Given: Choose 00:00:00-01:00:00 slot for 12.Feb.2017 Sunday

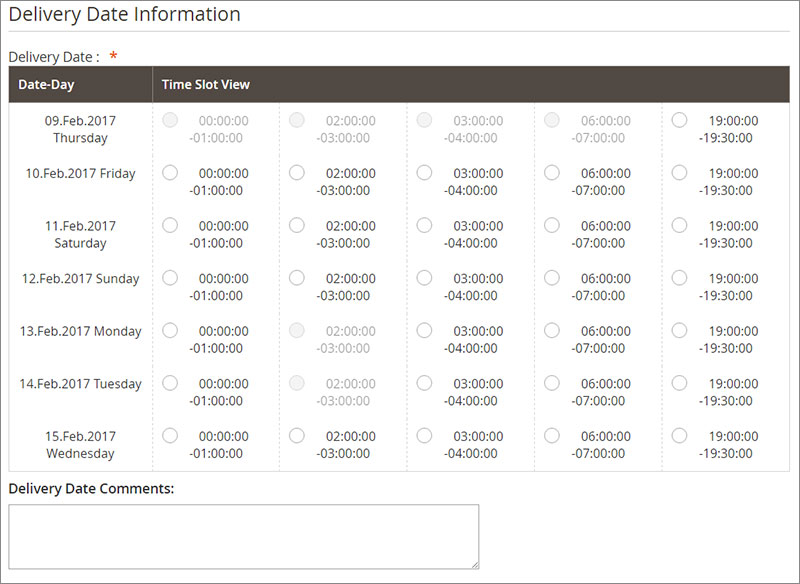Looking at the screenshot, I should click(170, 278).
